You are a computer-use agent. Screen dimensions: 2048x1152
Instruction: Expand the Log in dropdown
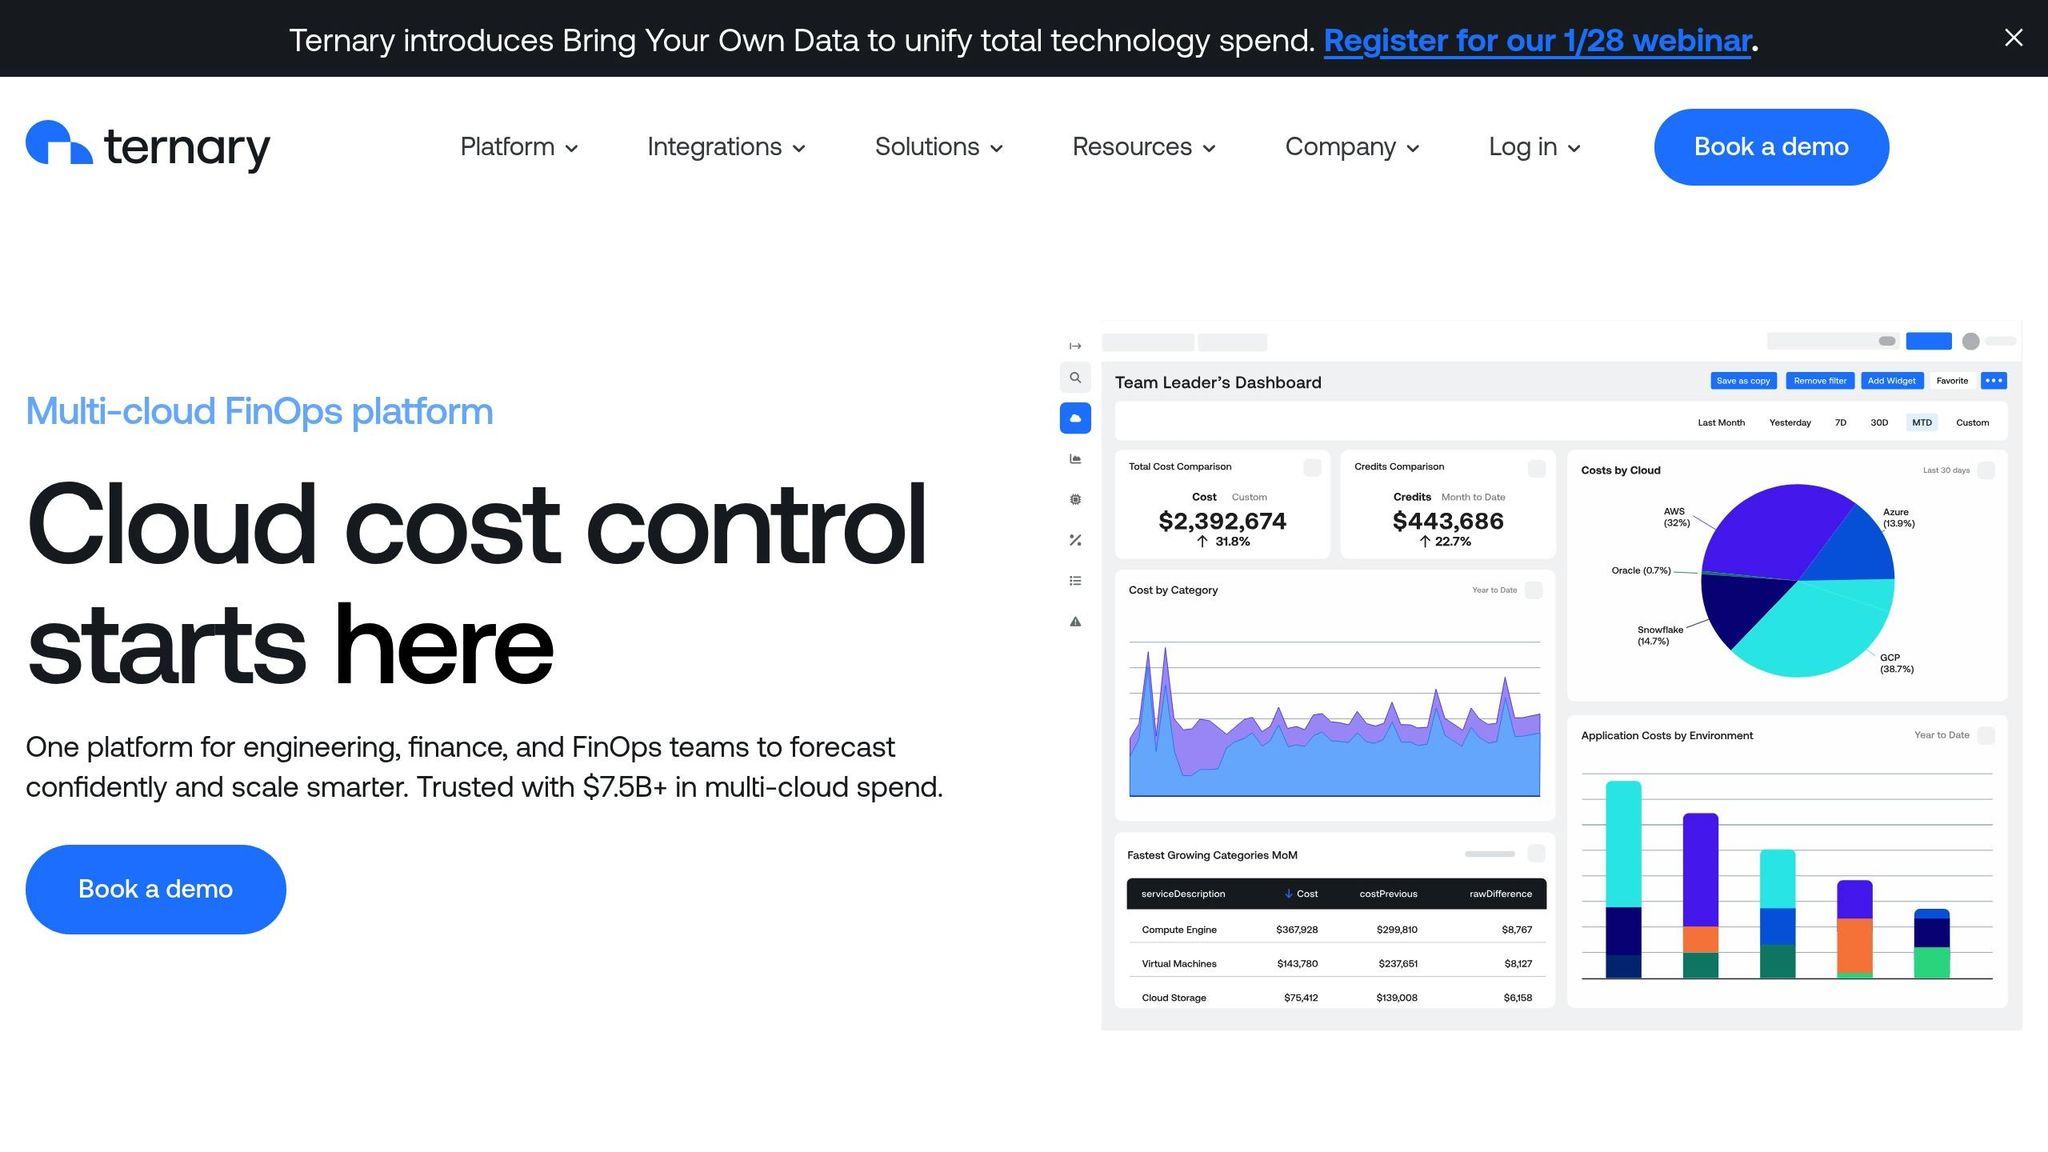1534,147
